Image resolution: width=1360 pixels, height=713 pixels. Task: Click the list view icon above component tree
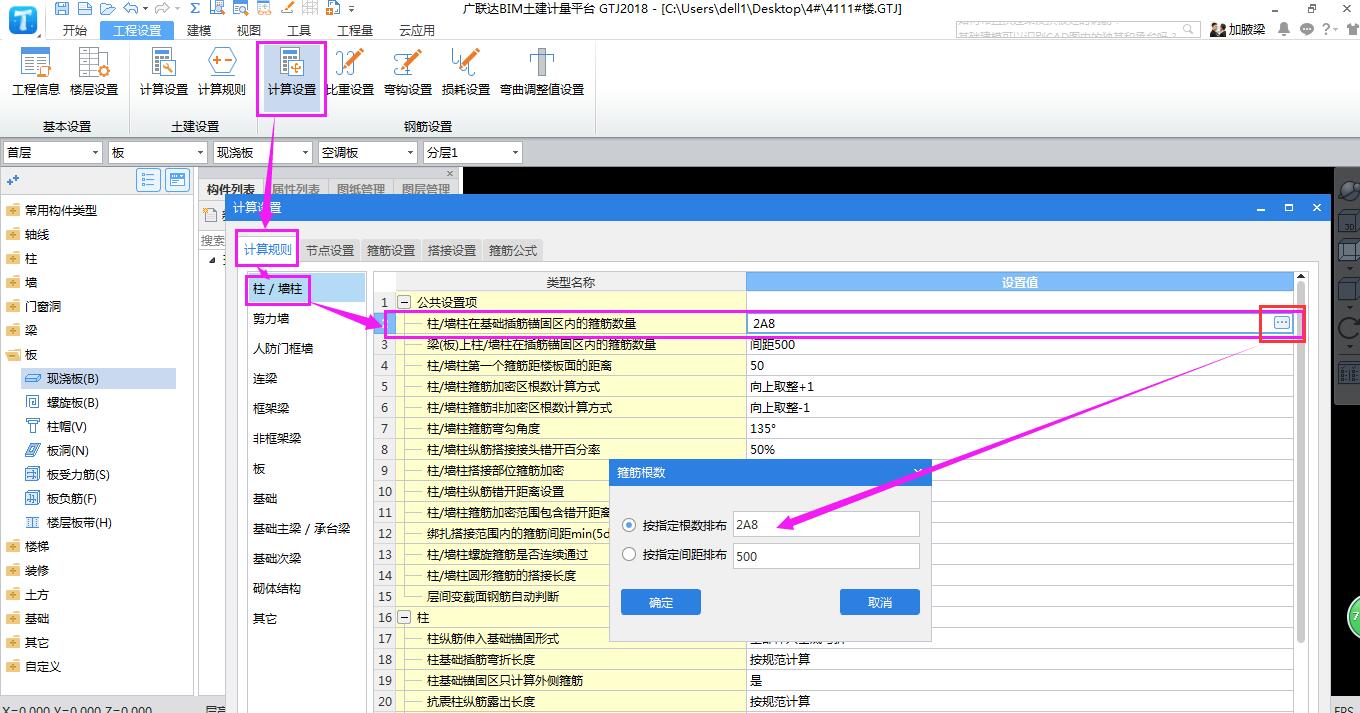pos(149,180)
